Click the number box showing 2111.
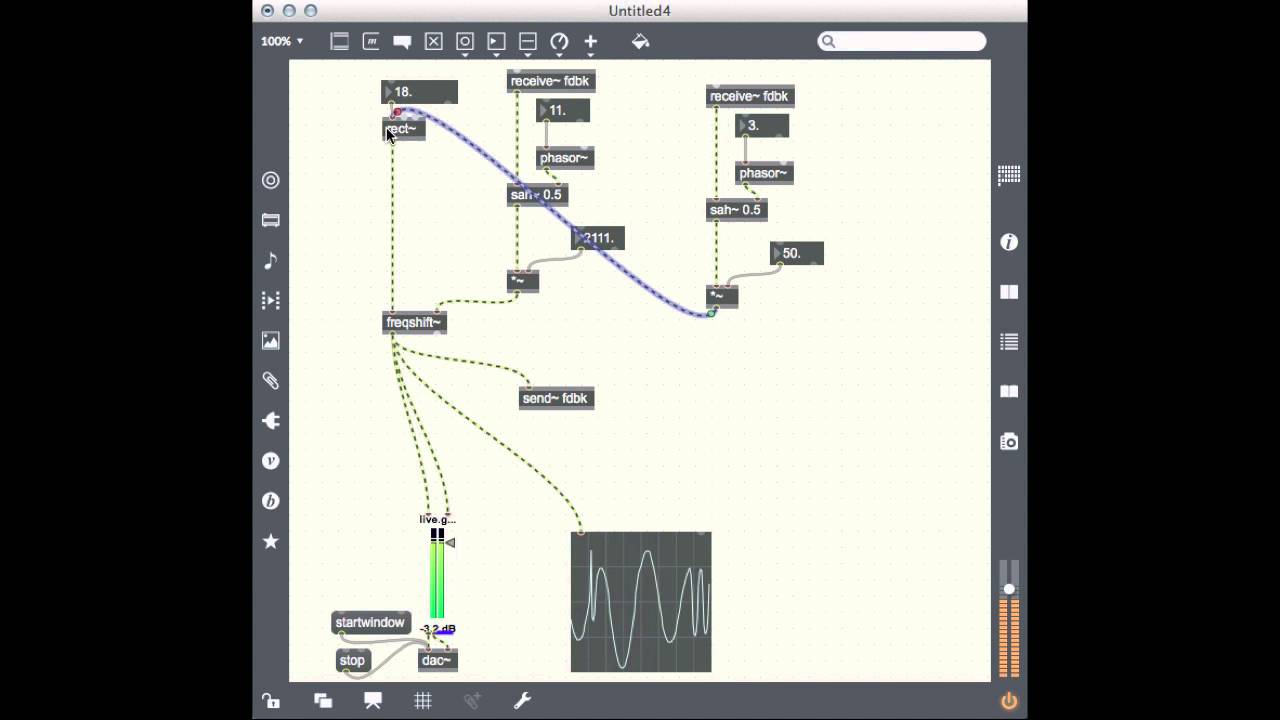 [598, 239]
